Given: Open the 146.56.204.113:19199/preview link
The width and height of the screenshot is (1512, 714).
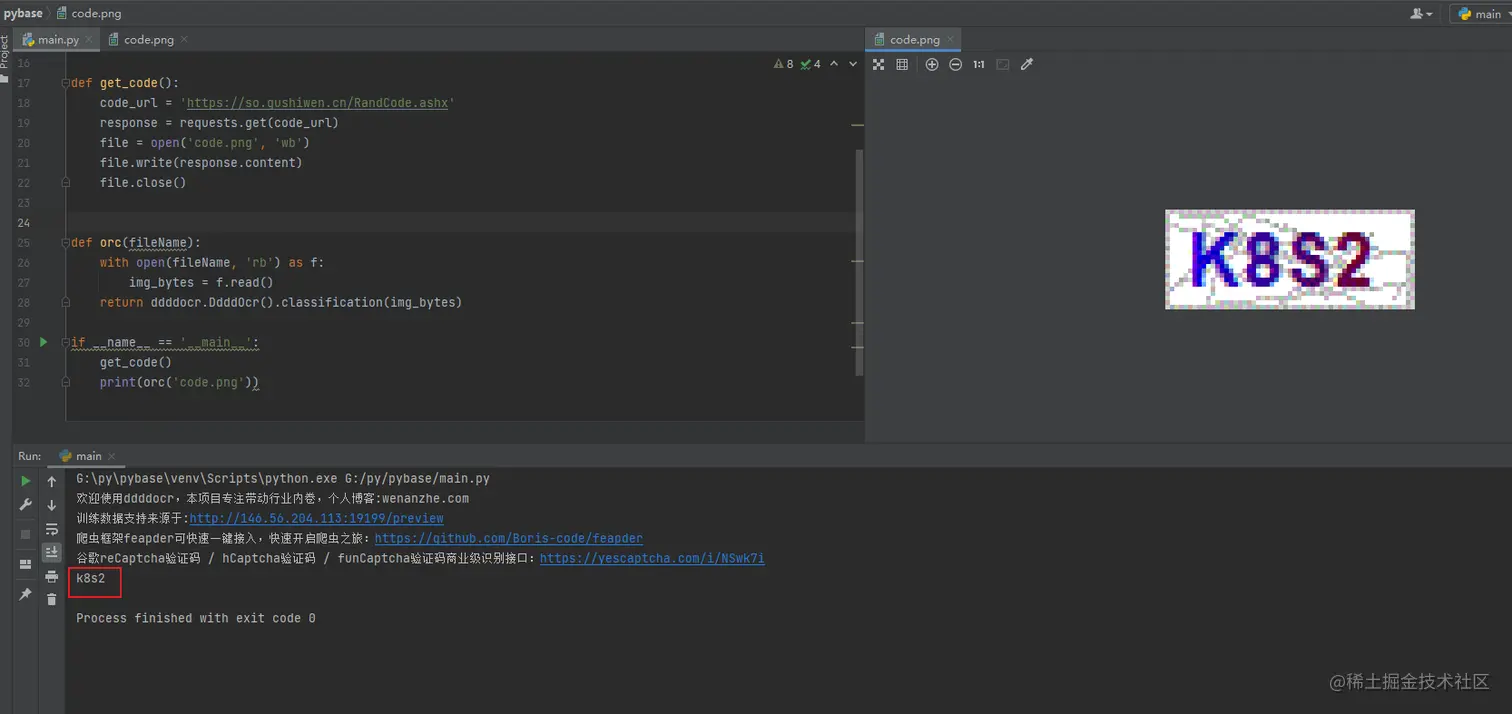Looking at the screenshot, I should point(316,518).
